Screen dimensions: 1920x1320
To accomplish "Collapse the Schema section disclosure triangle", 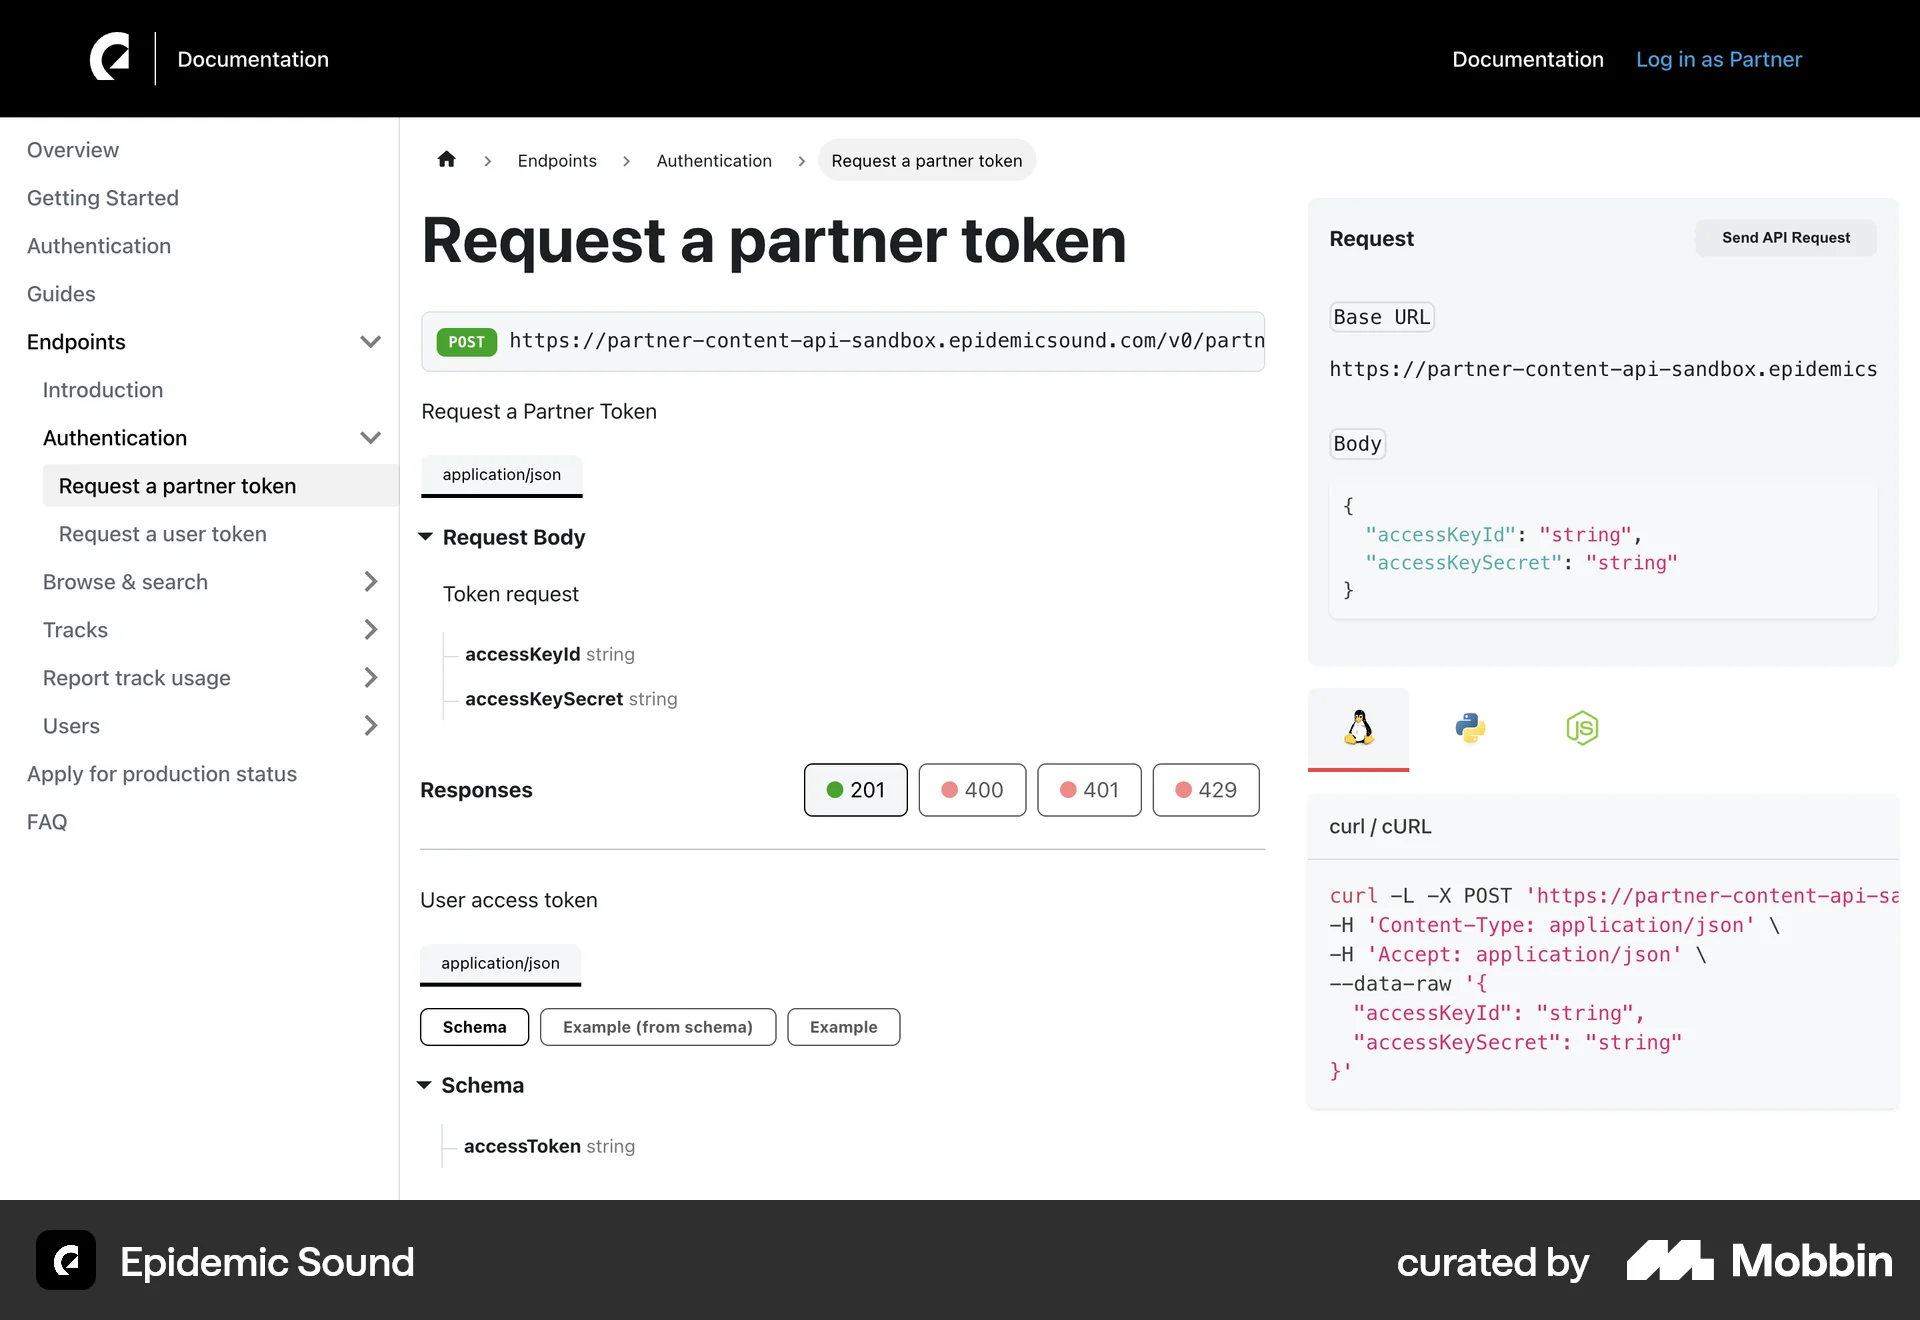I will (x=426, y=1085).
